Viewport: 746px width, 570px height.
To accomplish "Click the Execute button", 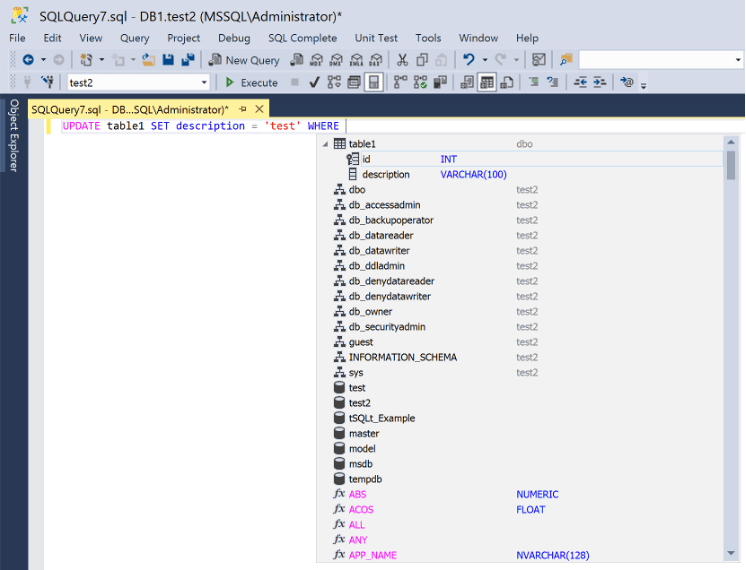I will pos(251,82).
